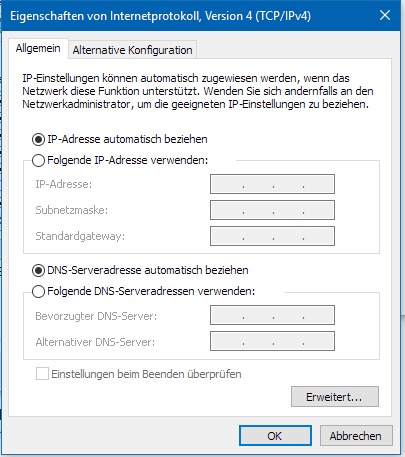Select IP-Adresse automatisch beziehen radio button
The height and width of the screenshot is (457, 405).
pyautogui.click(x=38, y=139)
